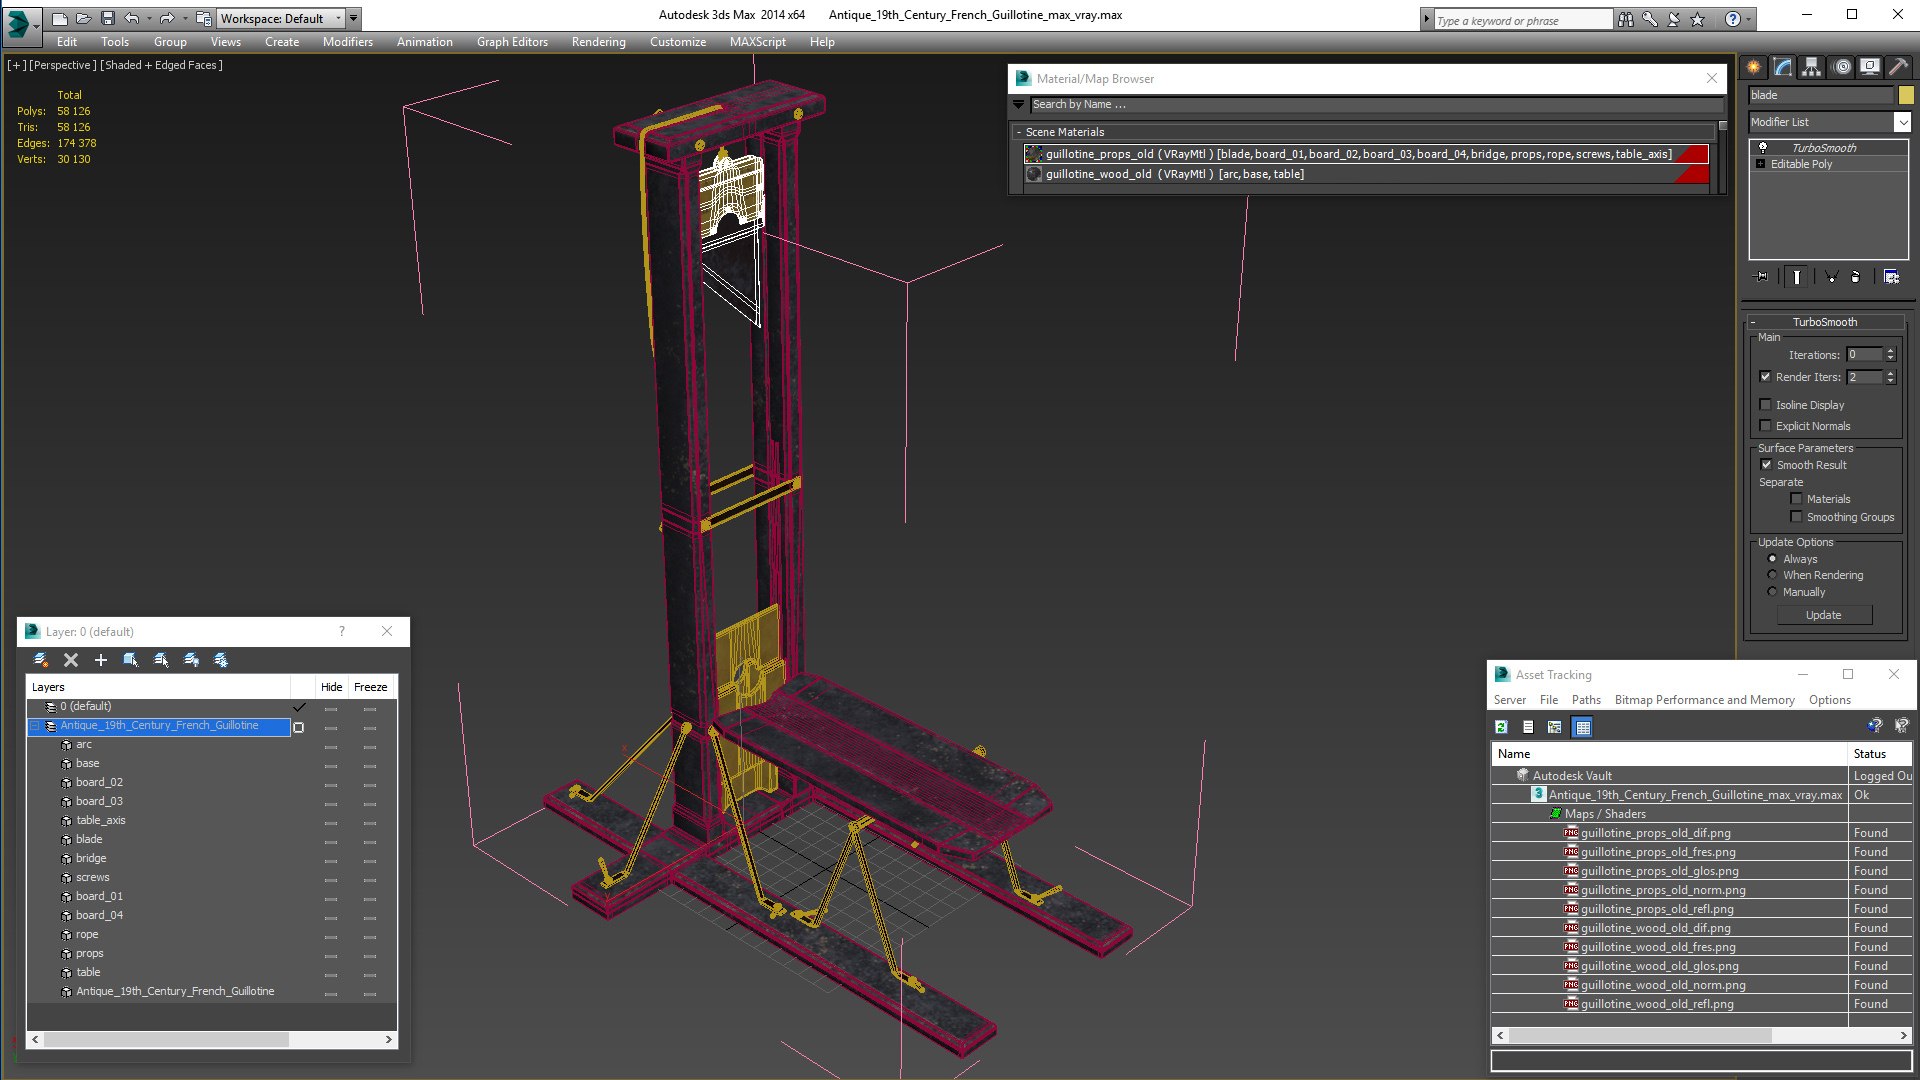The width and height of the screenshot is (1920, 1080).
Task: Collapse TurboSmooth rollout header
Action: [x=1824, y=322]
